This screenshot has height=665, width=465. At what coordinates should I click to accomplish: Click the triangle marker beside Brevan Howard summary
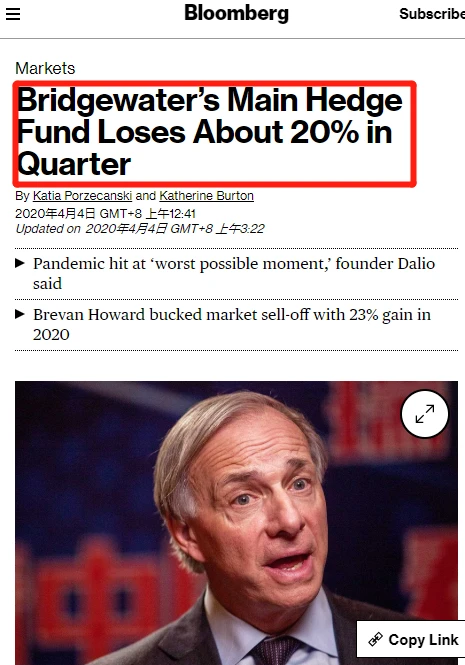click(20, 314)
